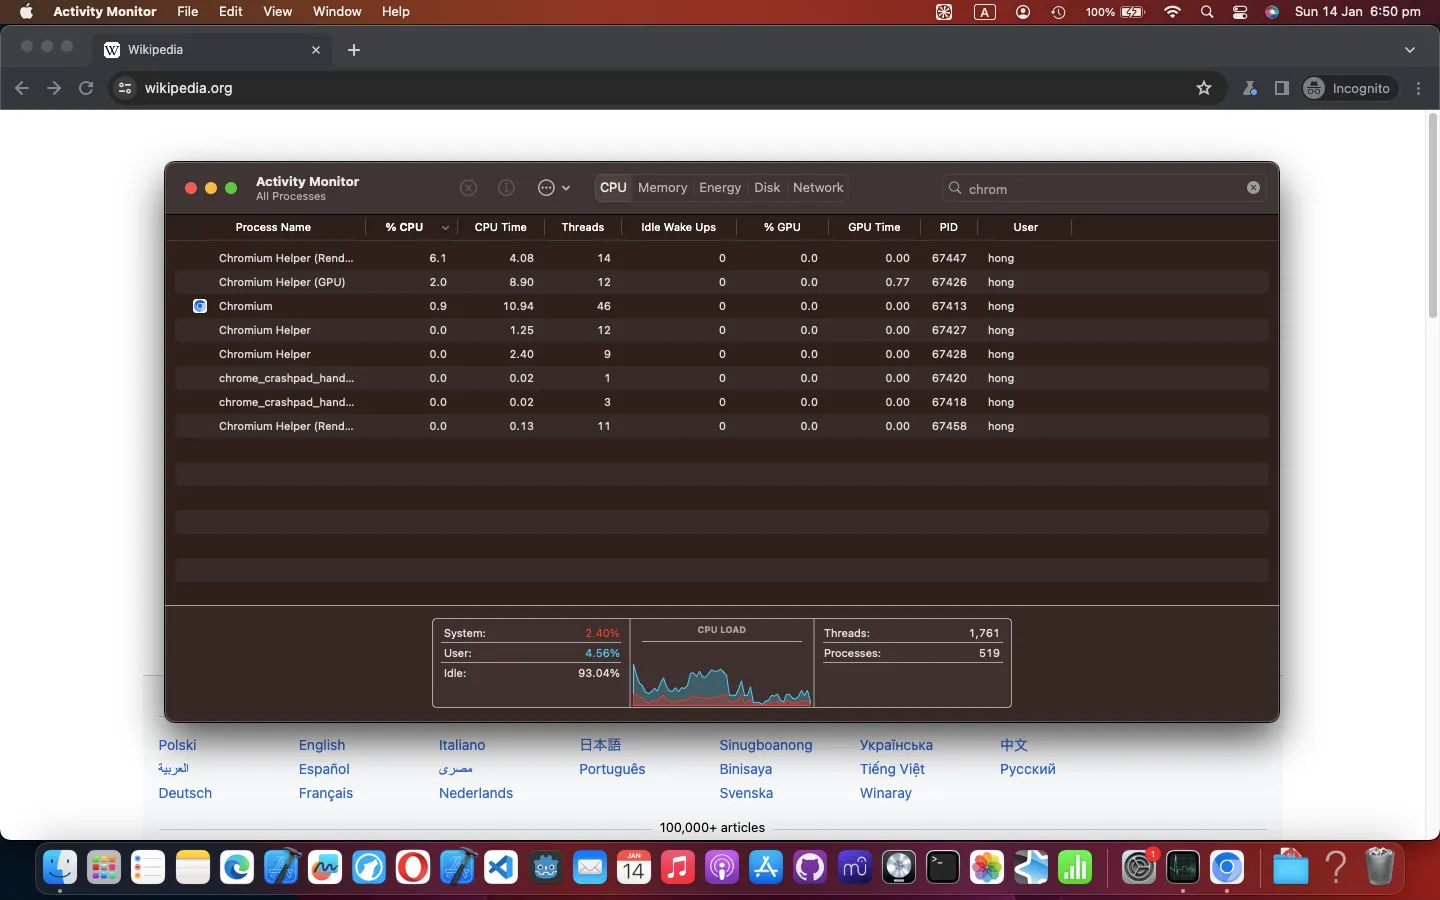Open Numbers from the dock
The height and width of the screenshot is (900, 1440).
click(x=1075, y=867)
